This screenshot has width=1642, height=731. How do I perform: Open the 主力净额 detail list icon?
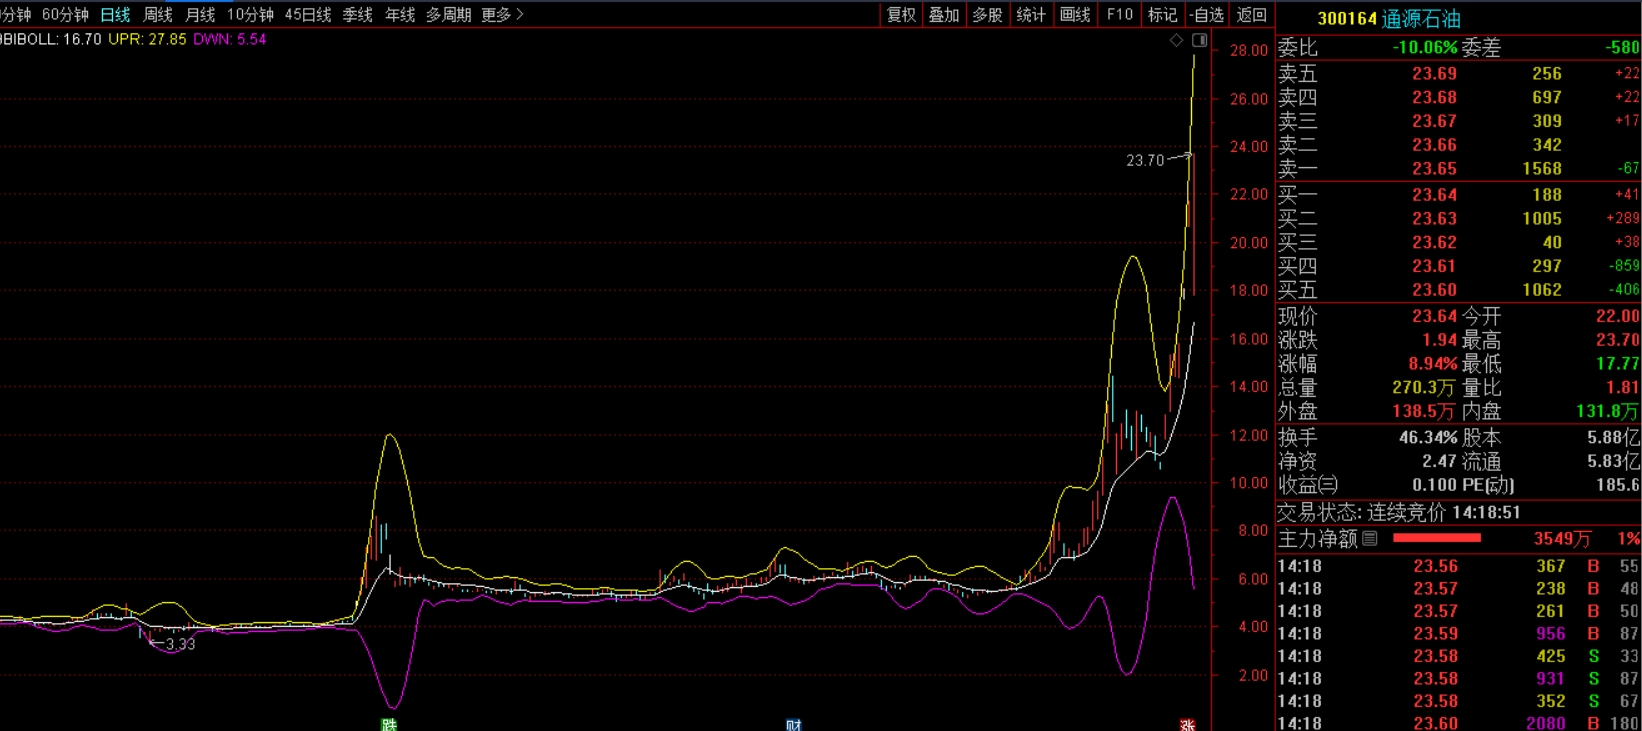tap(1370, 538)
